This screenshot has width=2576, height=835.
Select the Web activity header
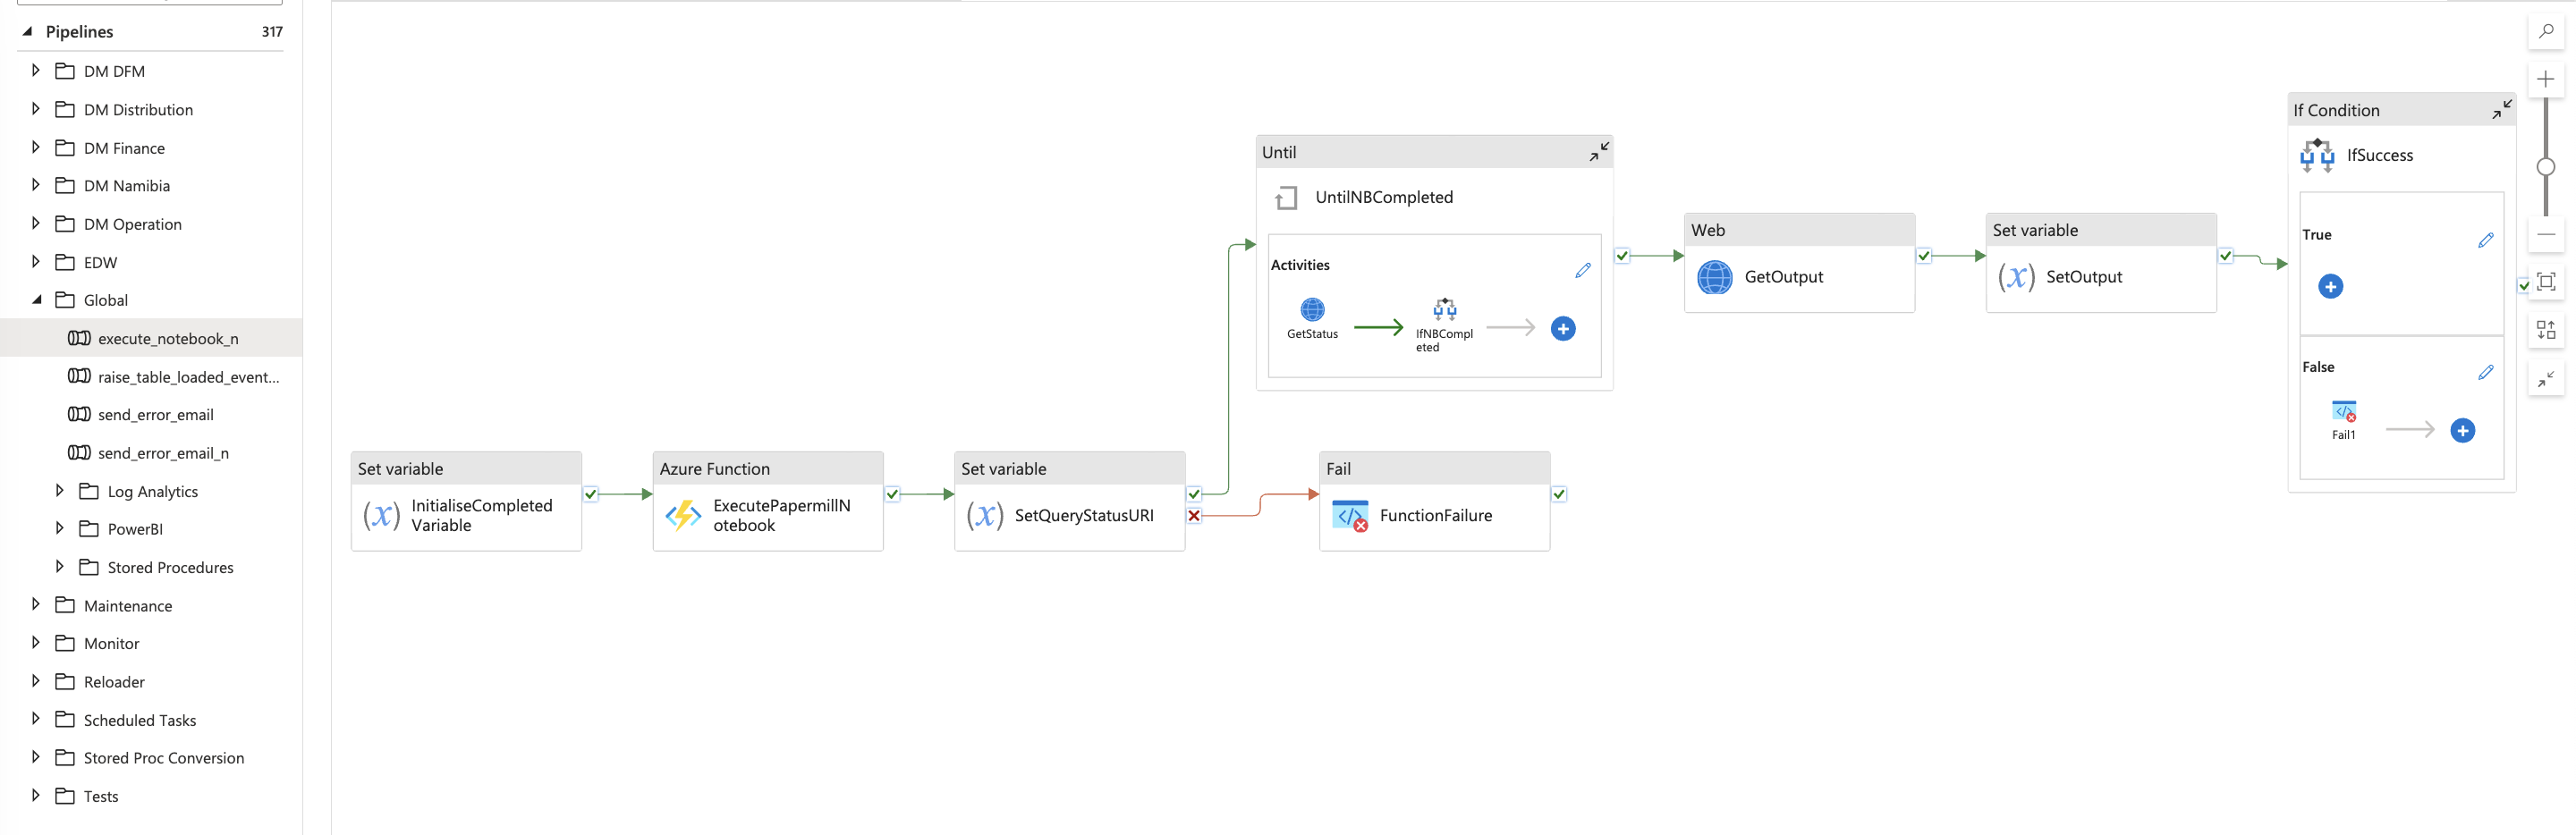[1799, 230]
